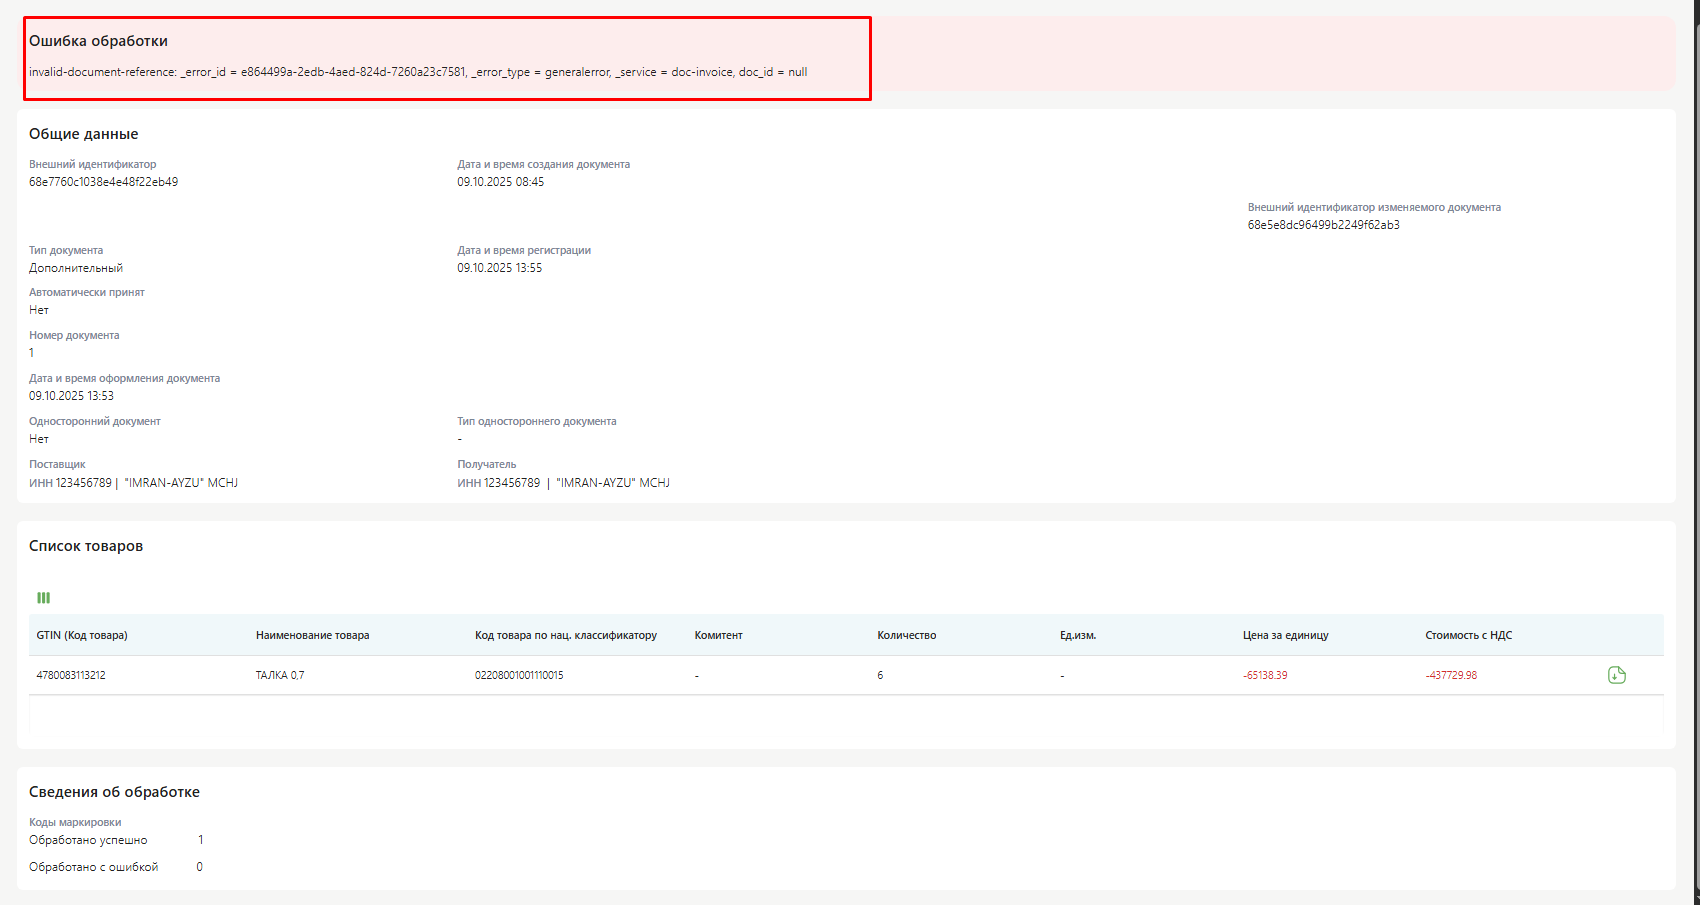Select GTIN value 4780083113212 in the table
The height and width of the screenshot is (905, 1700).
point(71,675)
